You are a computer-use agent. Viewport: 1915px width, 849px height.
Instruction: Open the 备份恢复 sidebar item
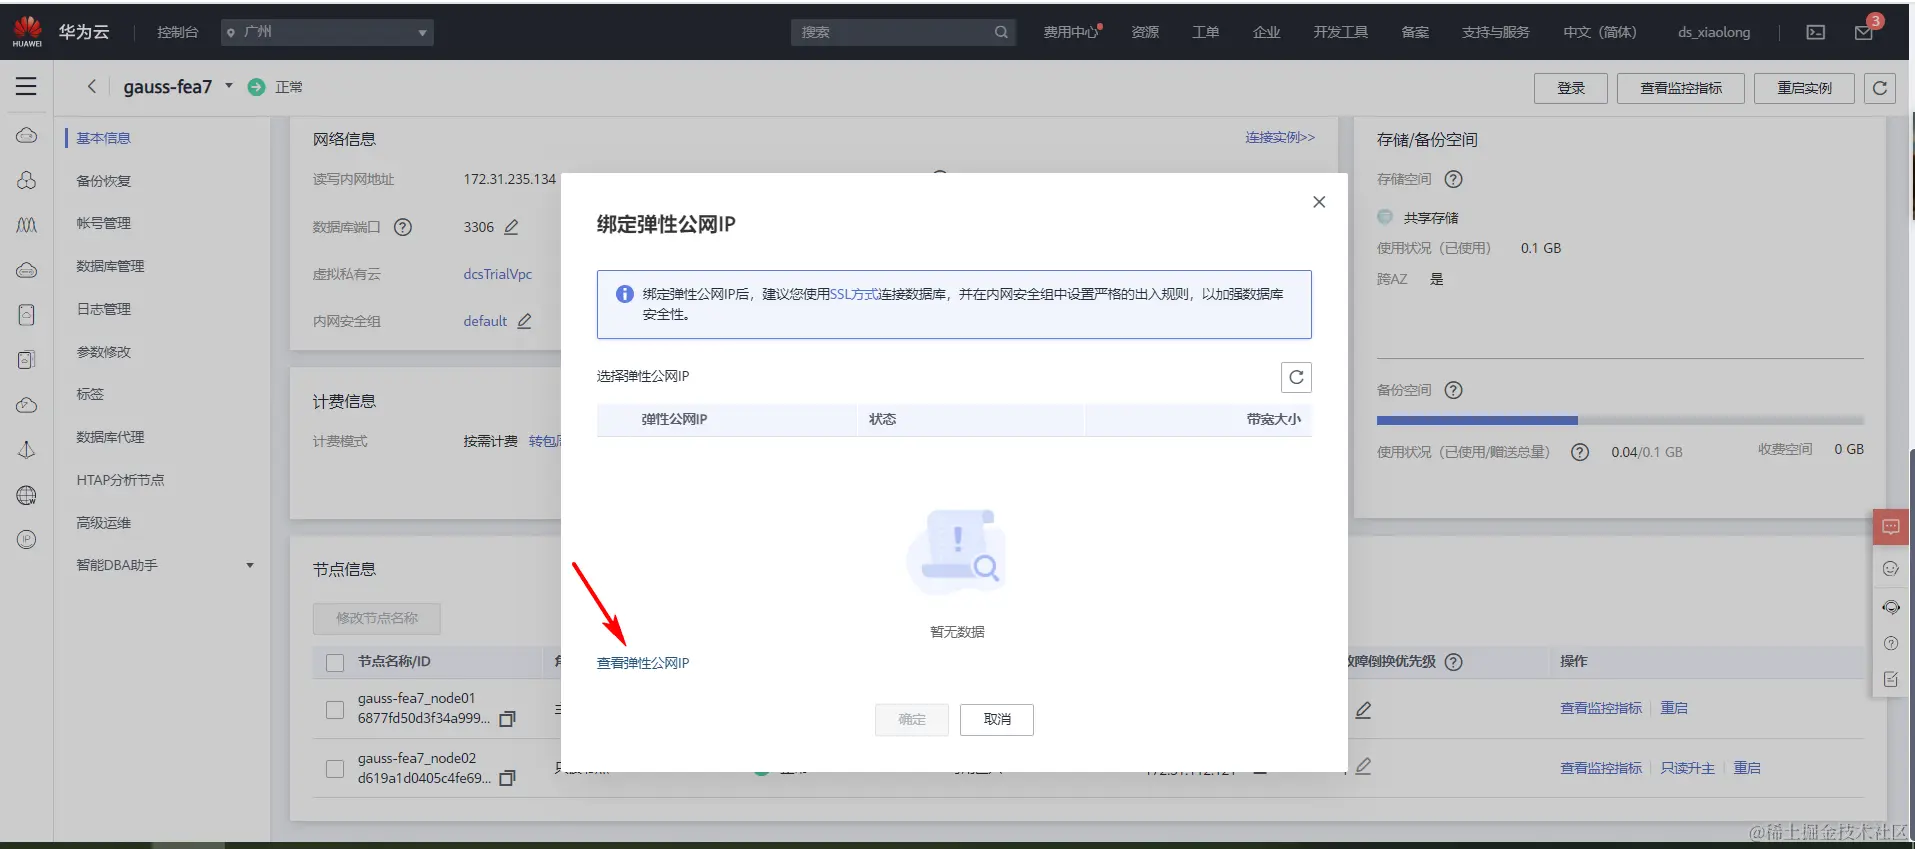point(104,181)
